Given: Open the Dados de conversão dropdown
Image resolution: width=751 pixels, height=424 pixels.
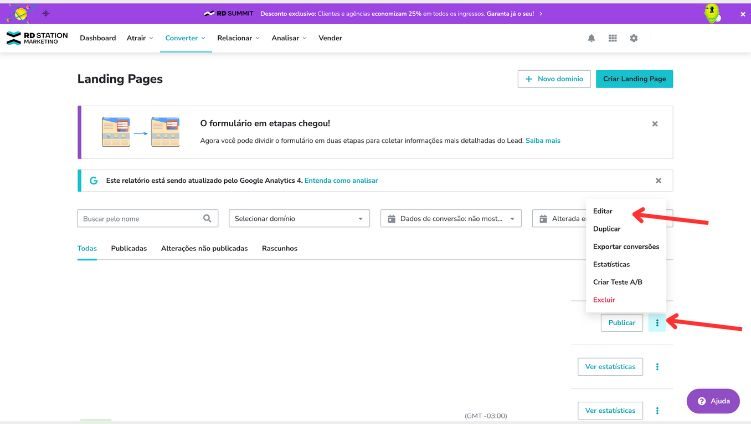Looking at the screenshot, I should 451,218.
